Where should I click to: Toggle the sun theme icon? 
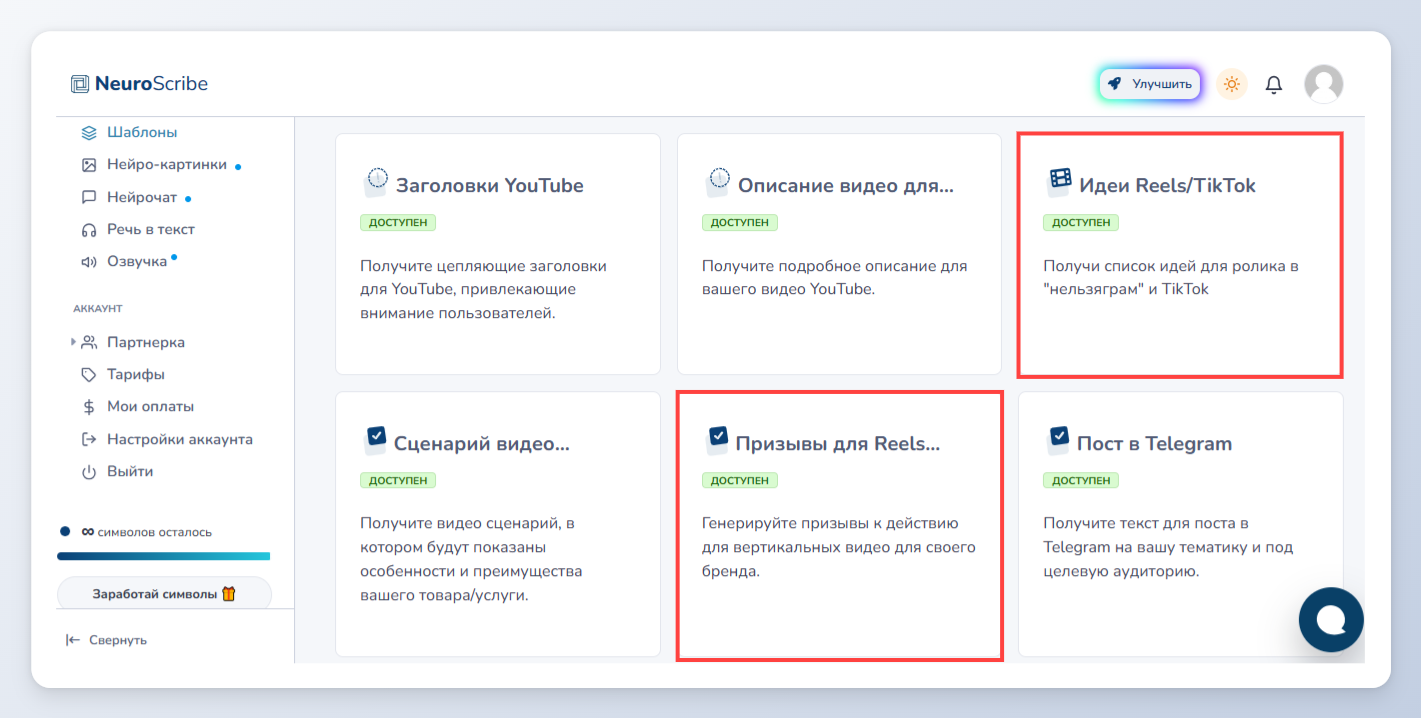(x=1232, y=84)
